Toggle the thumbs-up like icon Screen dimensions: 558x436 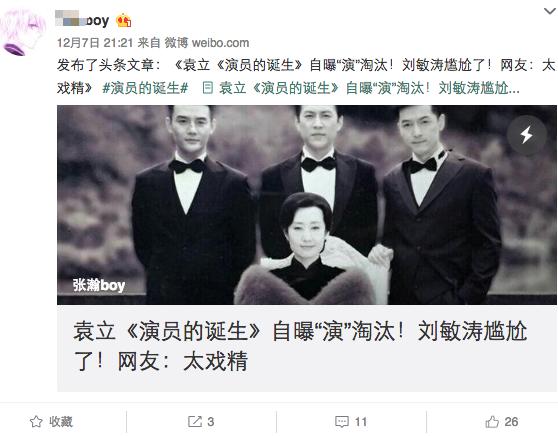(492, 422)
